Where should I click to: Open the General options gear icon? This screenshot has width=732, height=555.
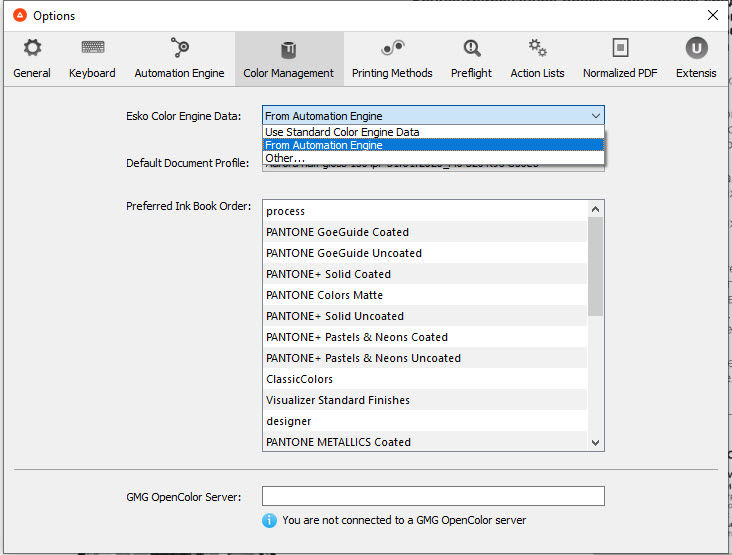(32, 48)
